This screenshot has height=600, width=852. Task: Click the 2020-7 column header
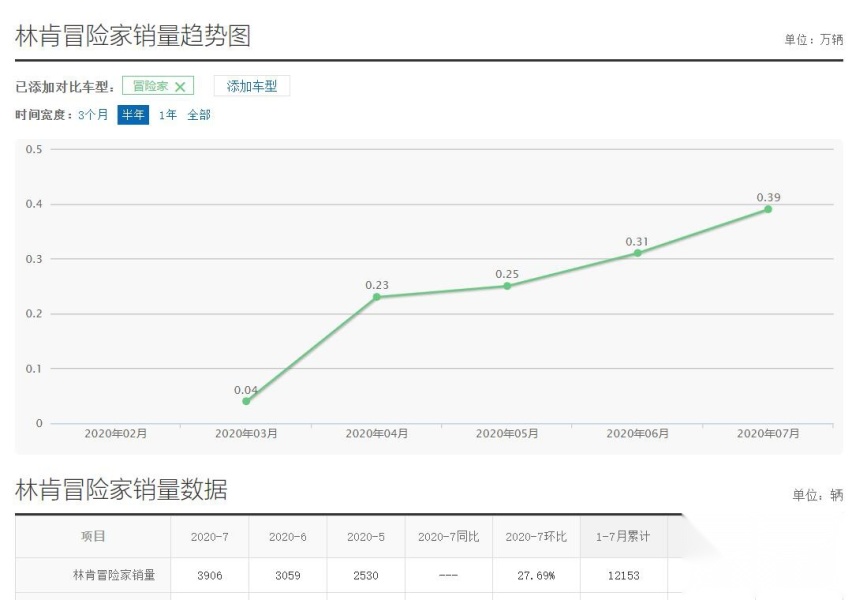point(210,537)
